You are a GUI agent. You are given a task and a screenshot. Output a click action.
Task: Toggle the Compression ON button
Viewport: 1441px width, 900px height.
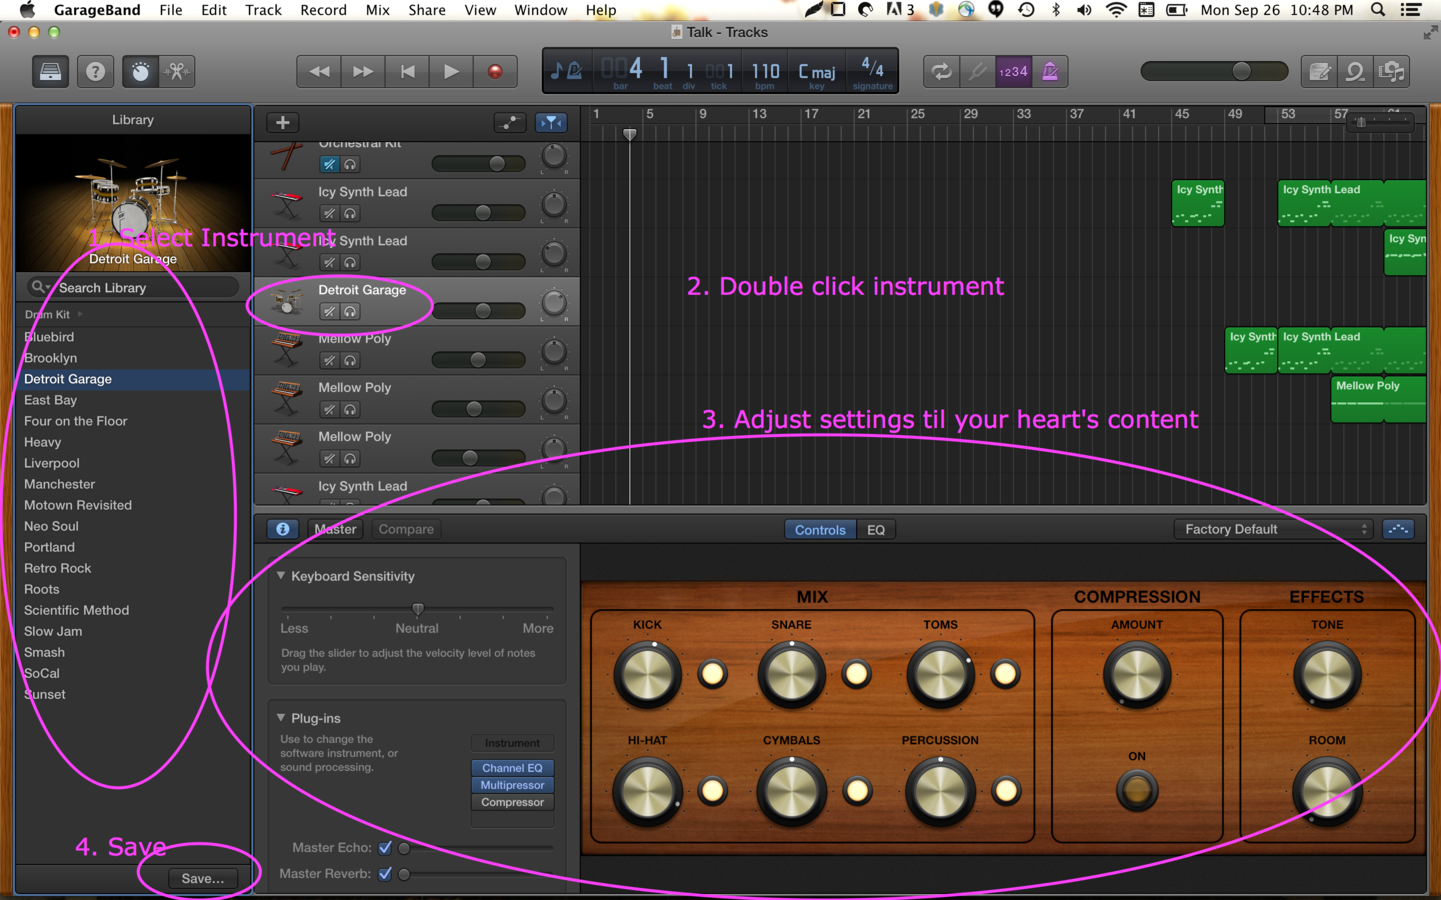point(1137,790)
